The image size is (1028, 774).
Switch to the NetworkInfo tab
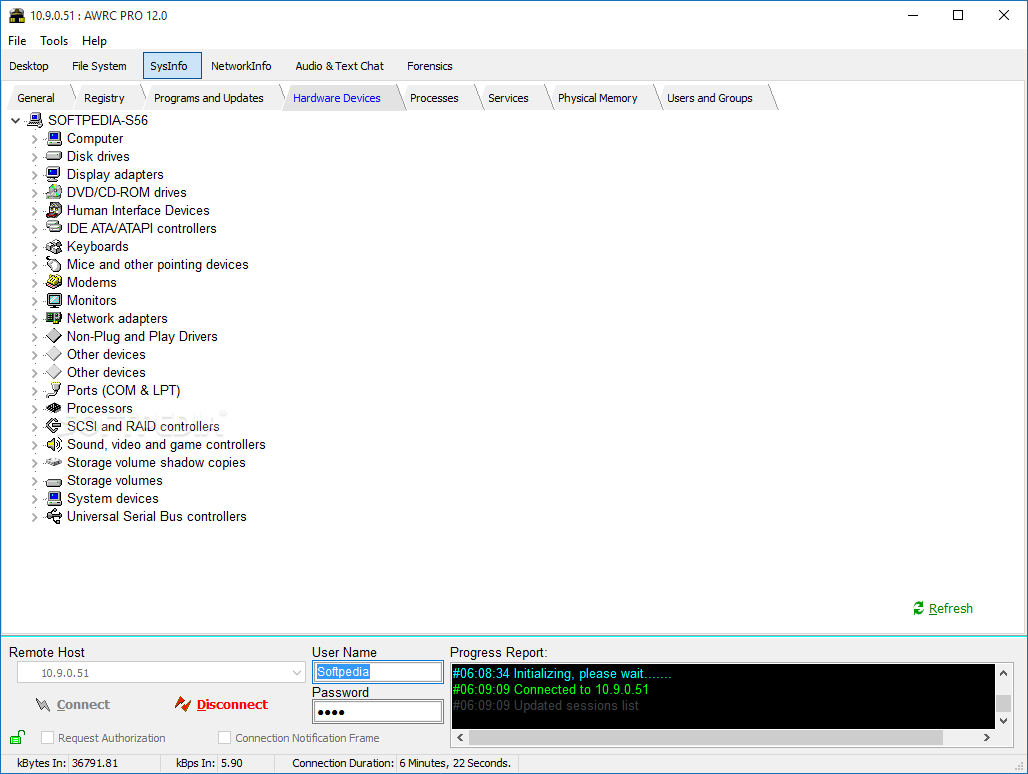[241, 66]
